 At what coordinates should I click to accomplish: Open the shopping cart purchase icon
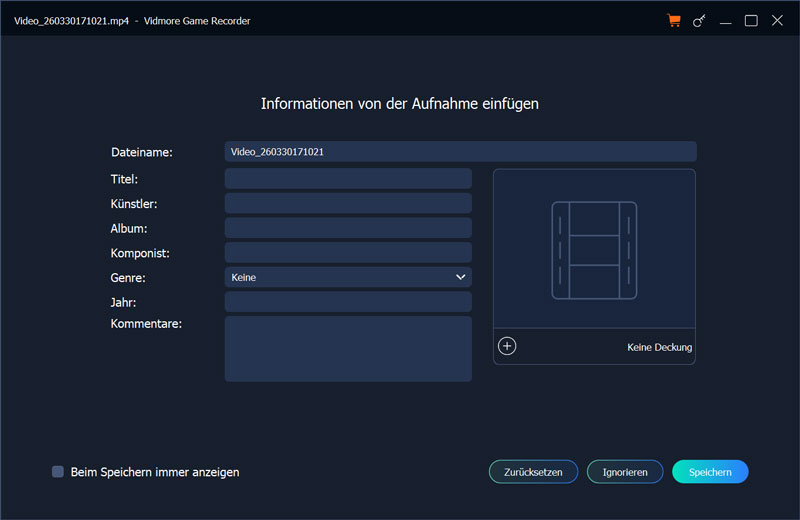(674, 21)
